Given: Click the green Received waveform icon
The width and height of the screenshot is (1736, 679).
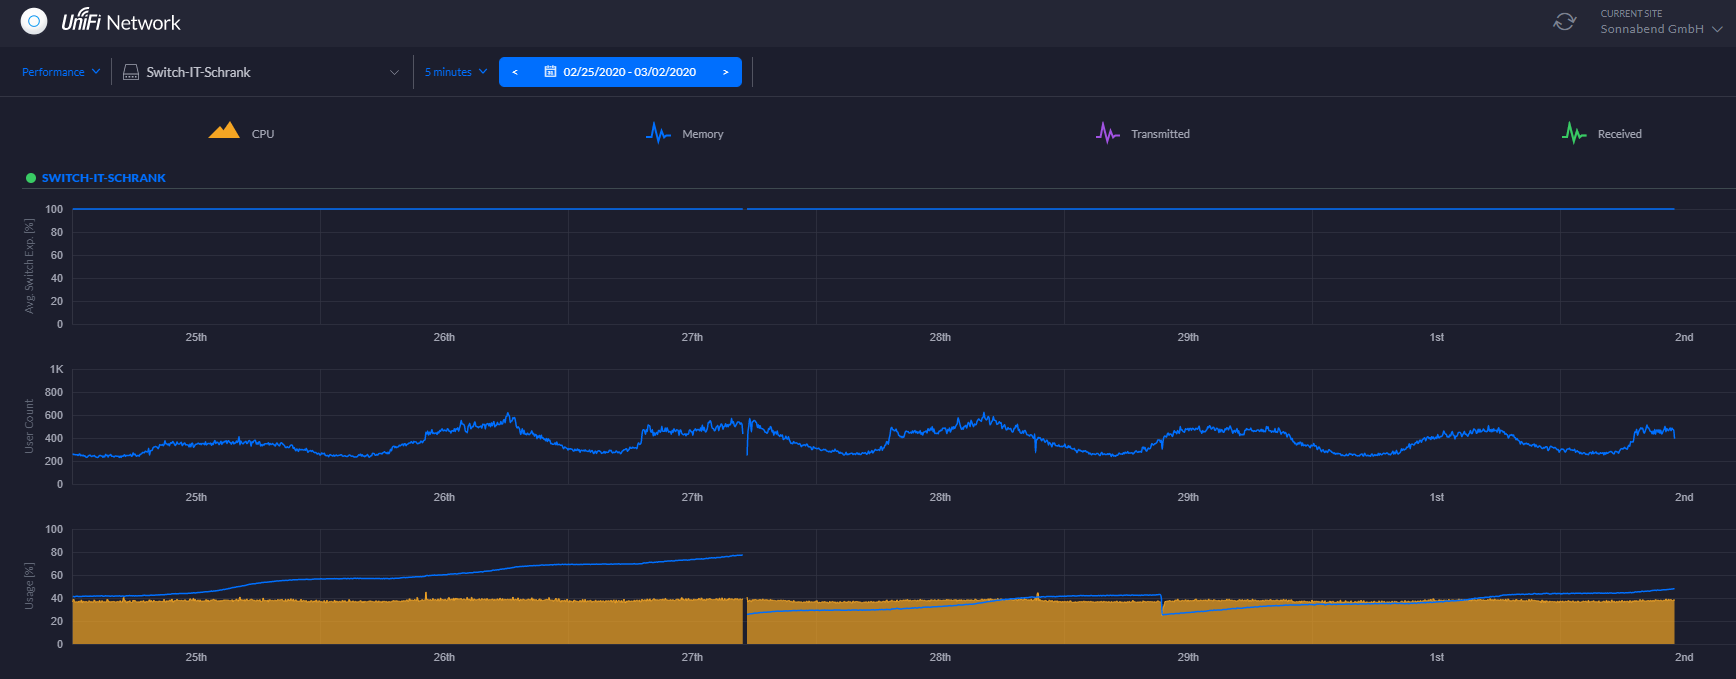Looking at the screenshot, I should click(x=1573, y=133).
